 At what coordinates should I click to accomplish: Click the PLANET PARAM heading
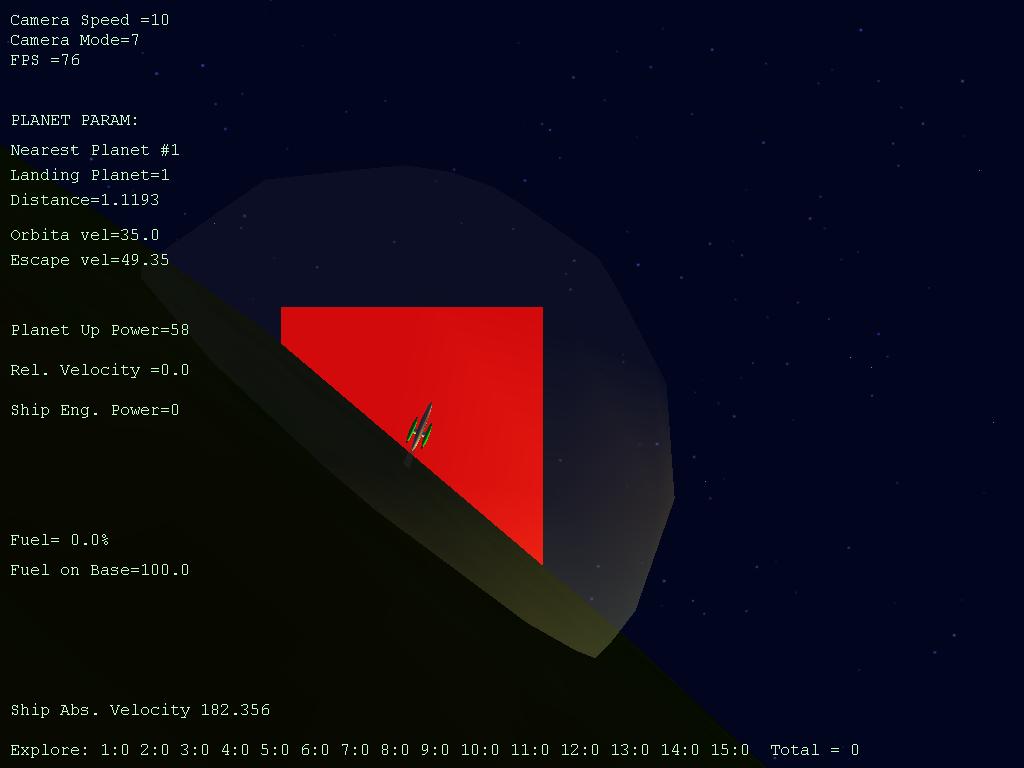point(75,120)
